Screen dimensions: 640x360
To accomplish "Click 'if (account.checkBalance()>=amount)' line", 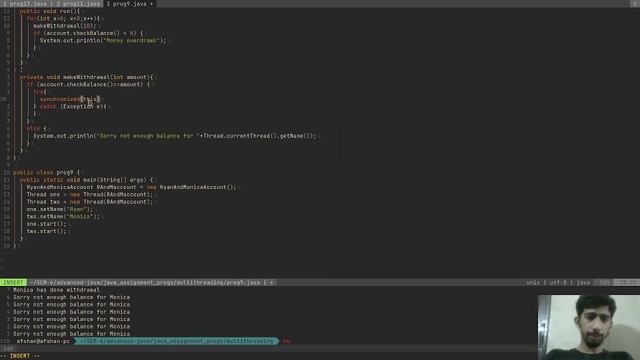I will click(x=88, y=84).
